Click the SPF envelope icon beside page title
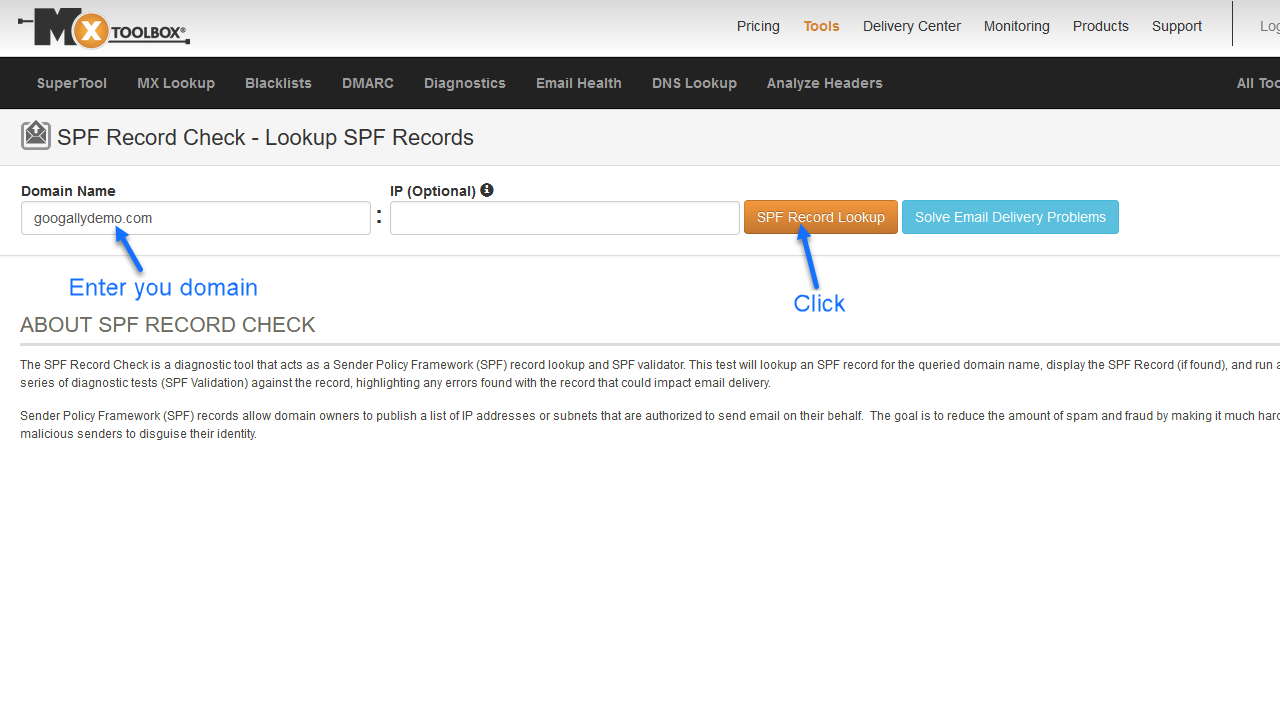Screen dimensions: 1280x720 point(36,135)
